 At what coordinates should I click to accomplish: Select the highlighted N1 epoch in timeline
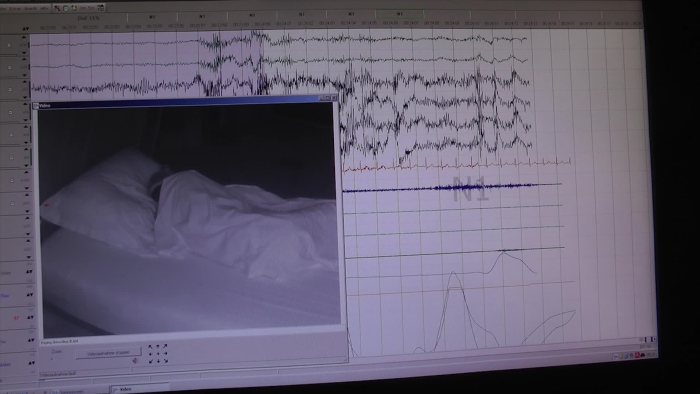tap(399, 14)
